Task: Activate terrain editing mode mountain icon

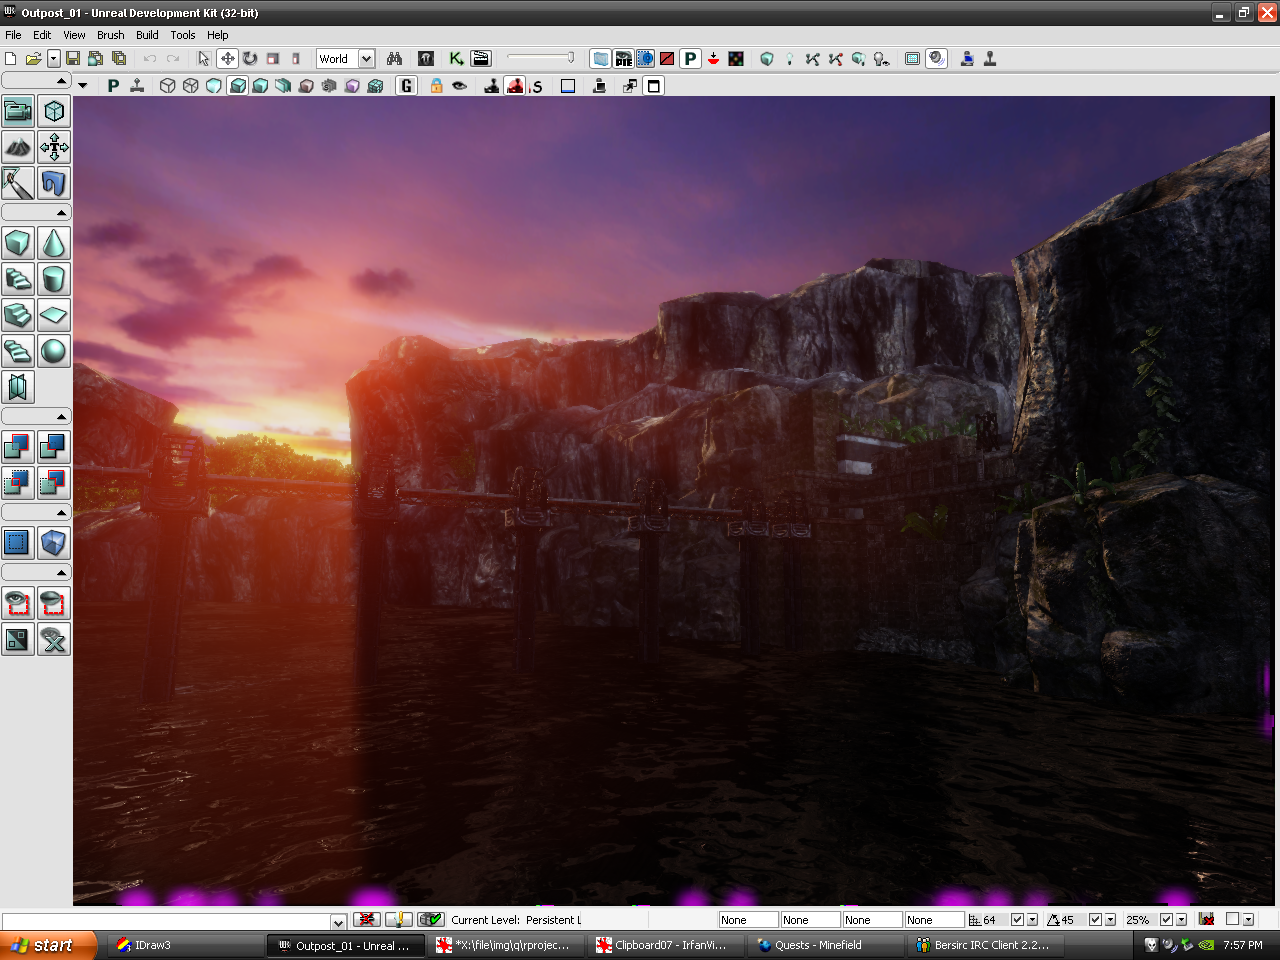Action: pos(18,148)
